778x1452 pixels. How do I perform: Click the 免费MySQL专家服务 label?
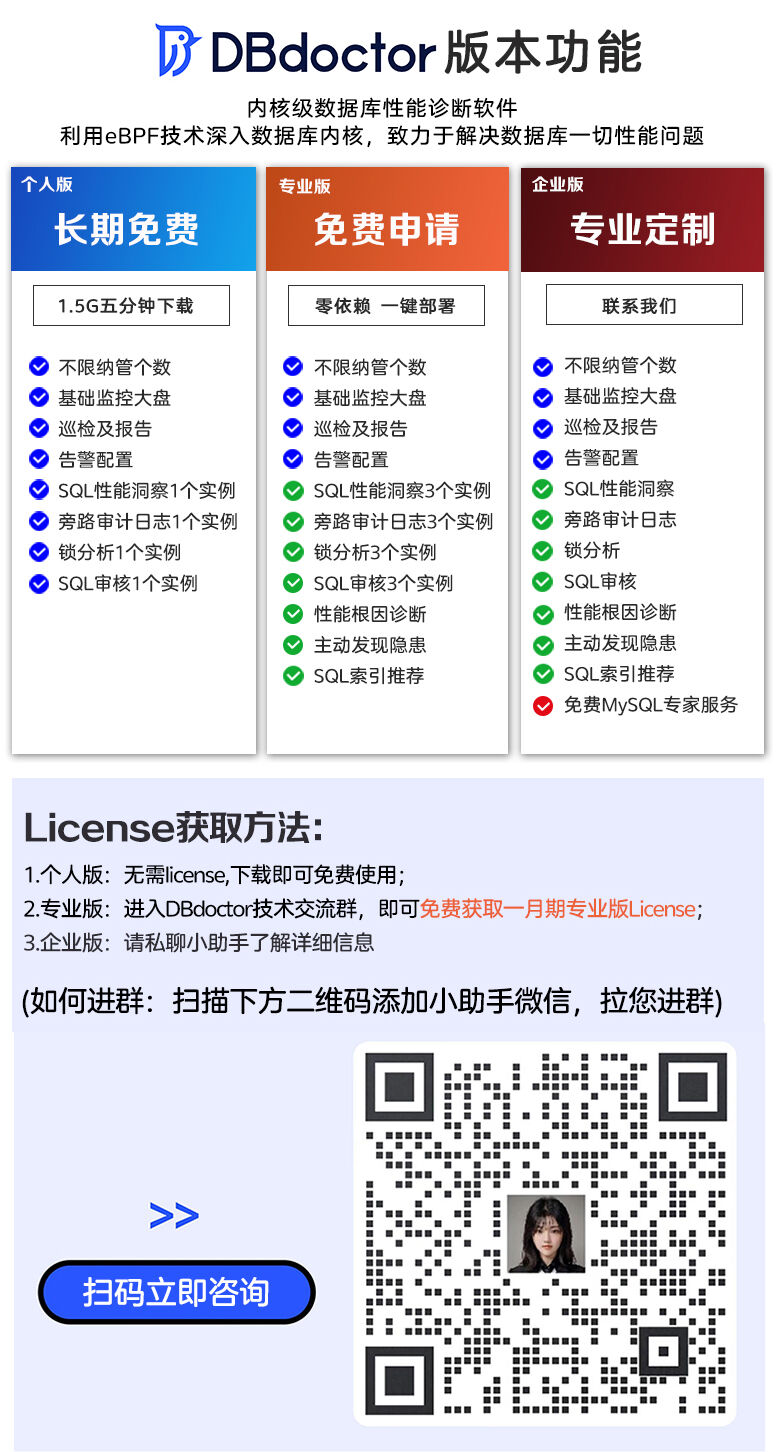point(651,705)
